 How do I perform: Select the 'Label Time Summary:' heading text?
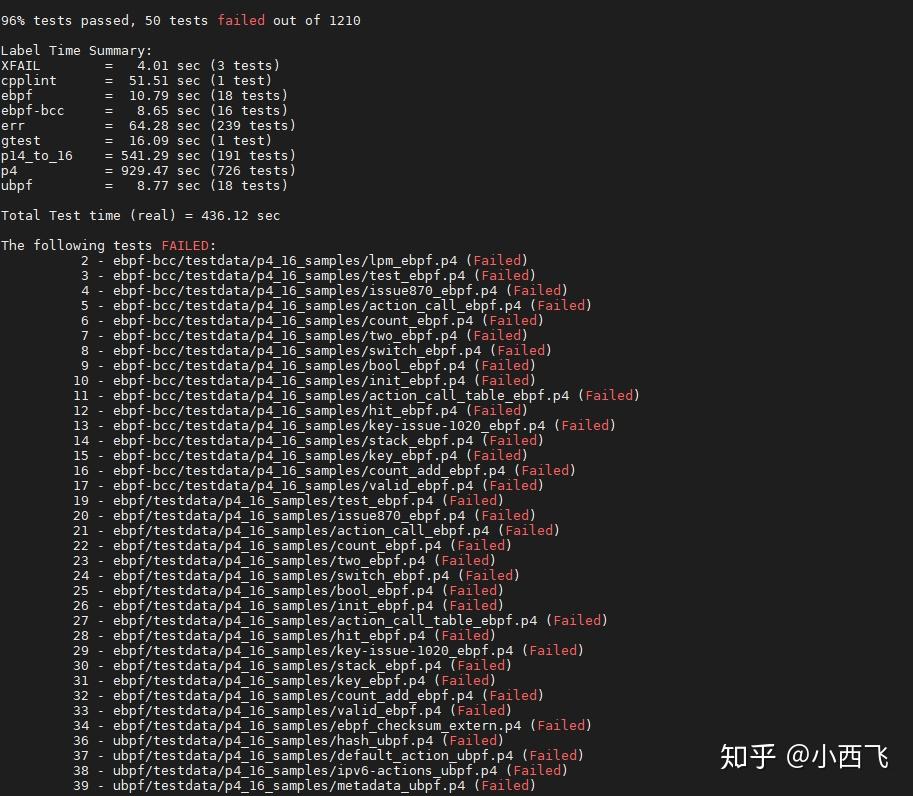(76, 51)
